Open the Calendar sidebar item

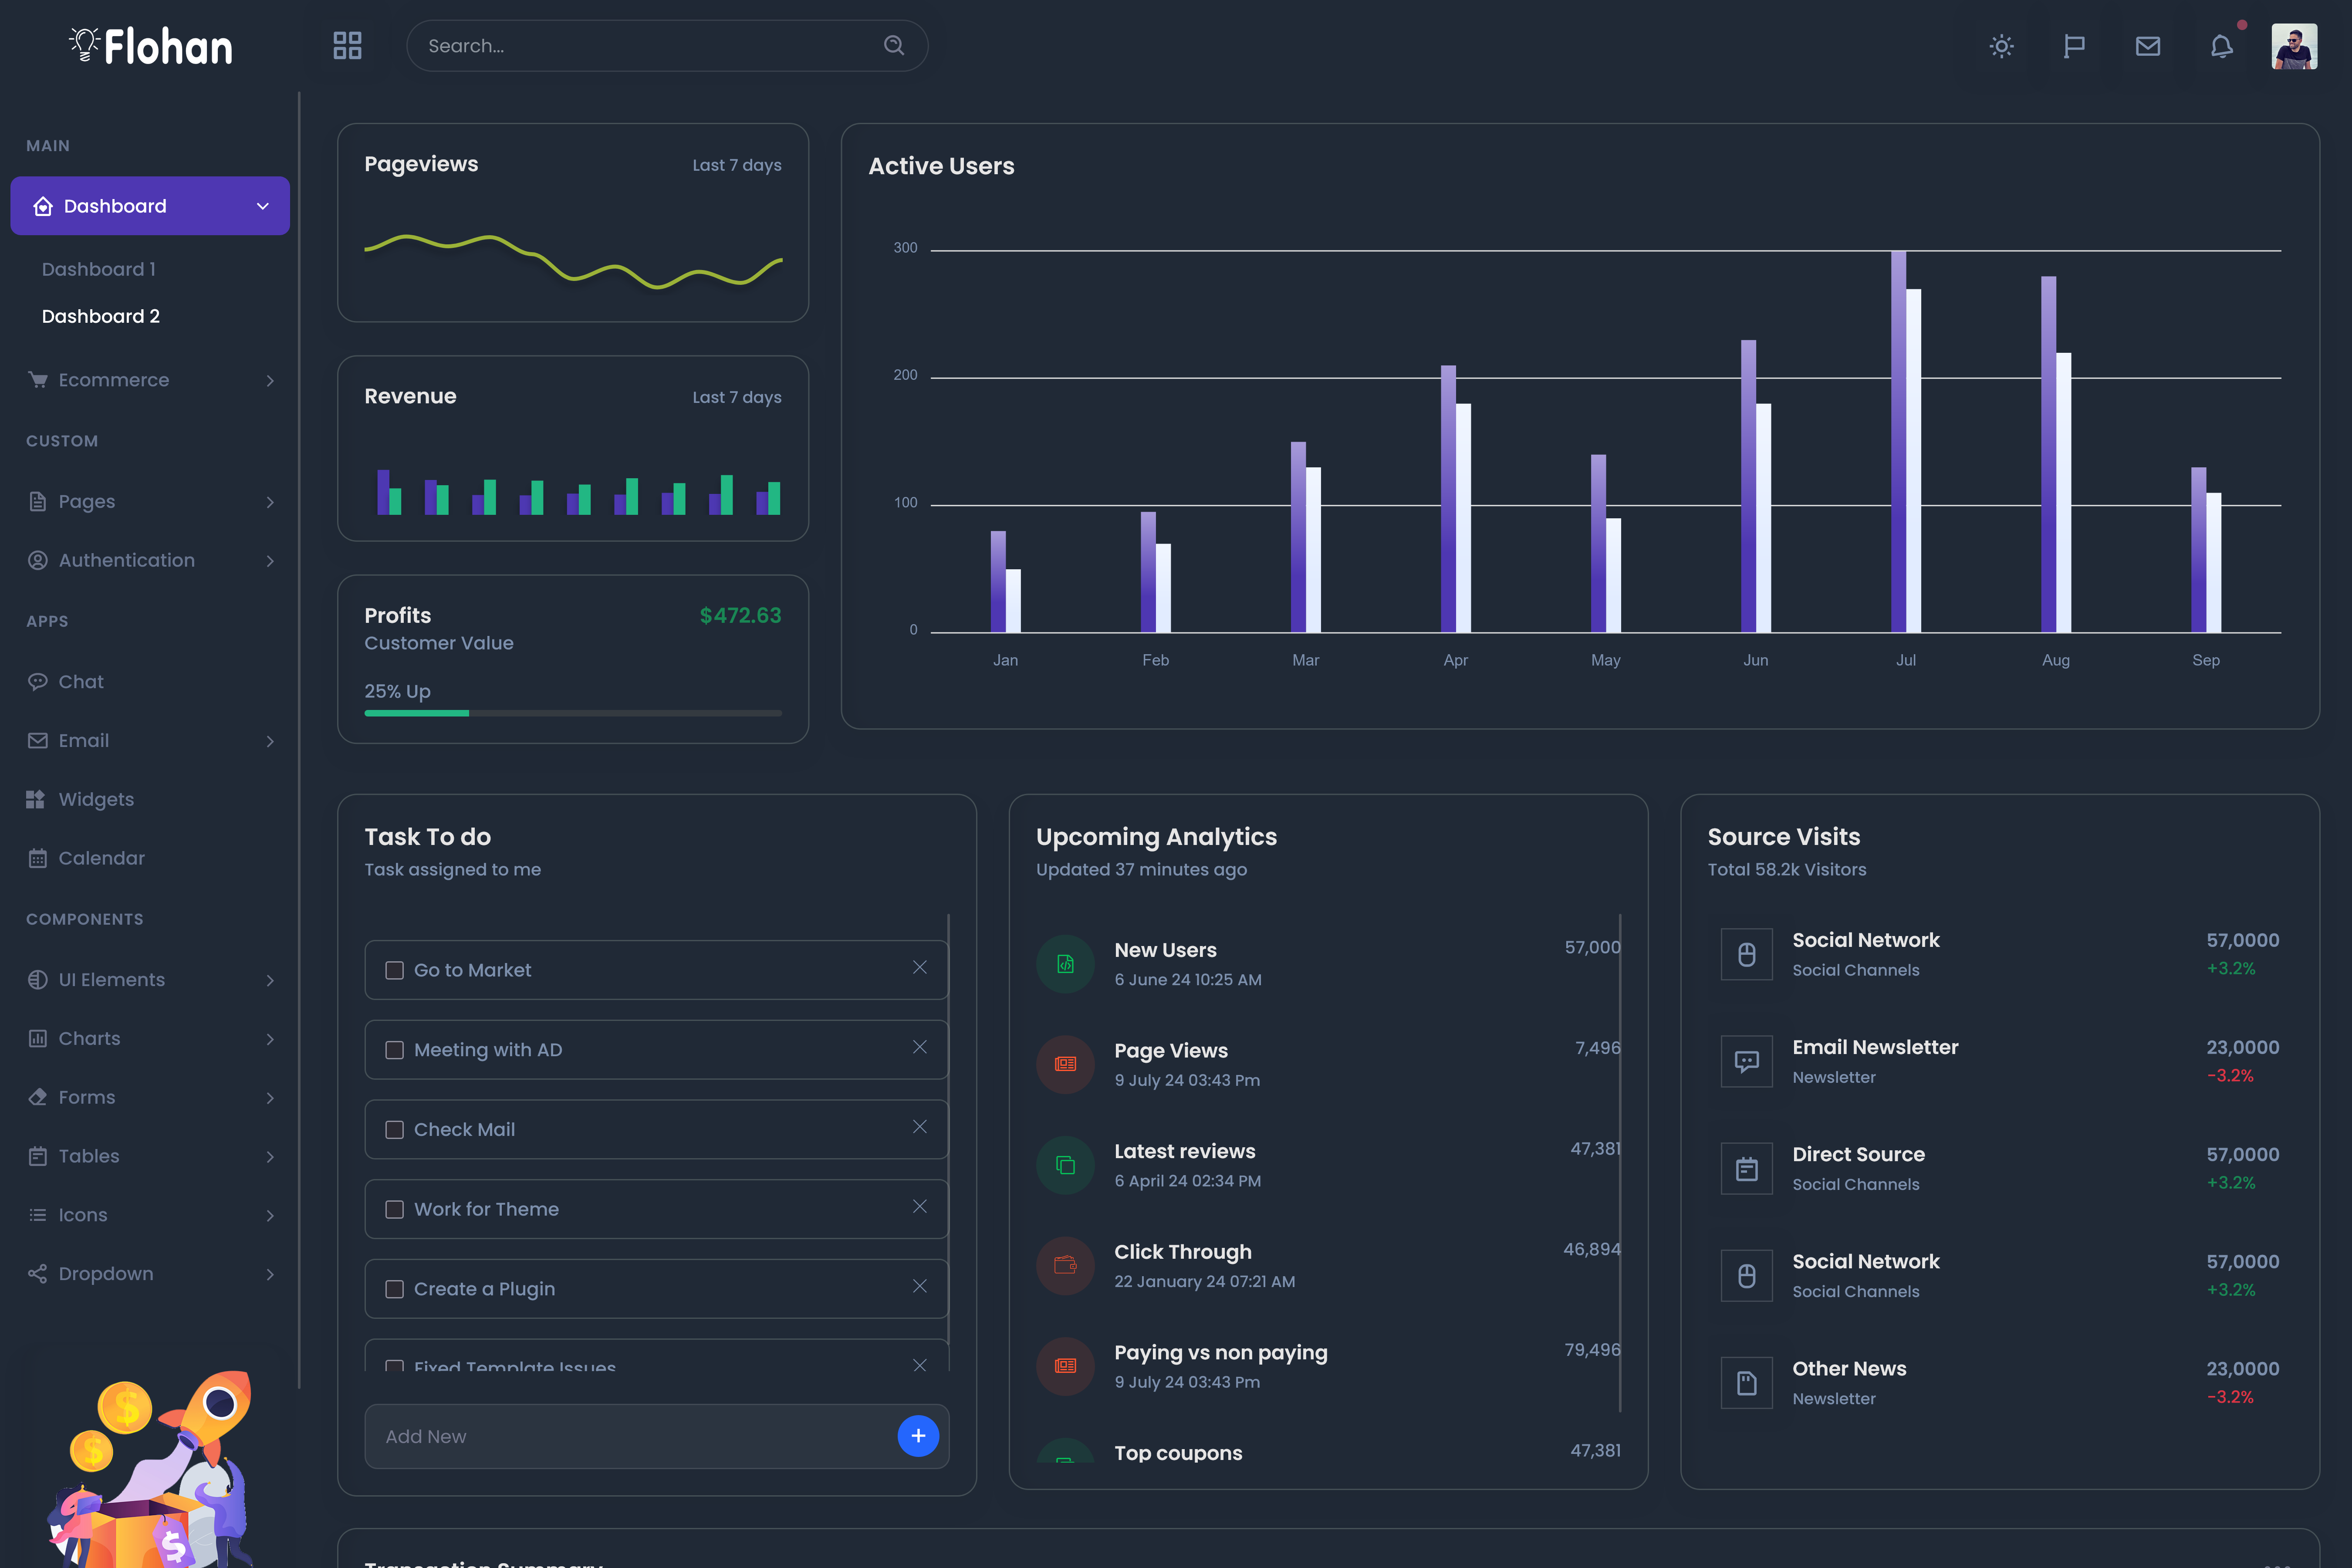(x=101, y=858)
